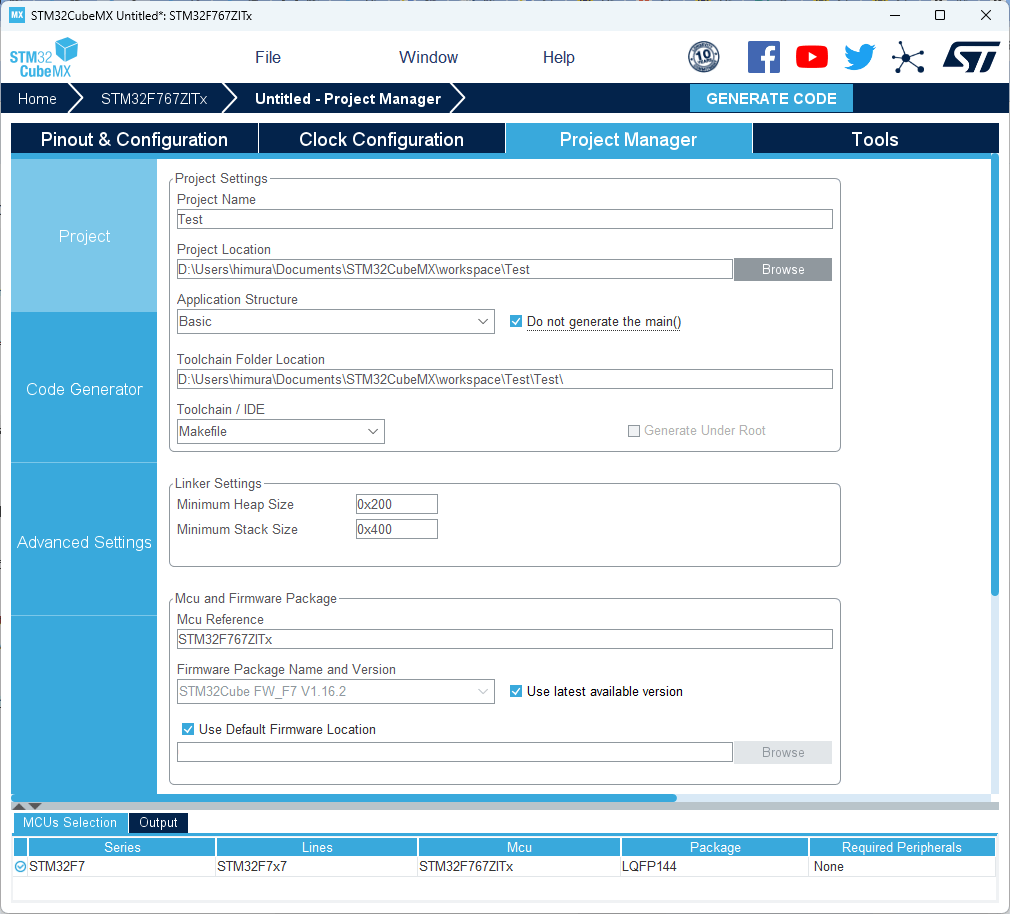
Task: Open the Twitter bird icon link
Action: (860, 57)
